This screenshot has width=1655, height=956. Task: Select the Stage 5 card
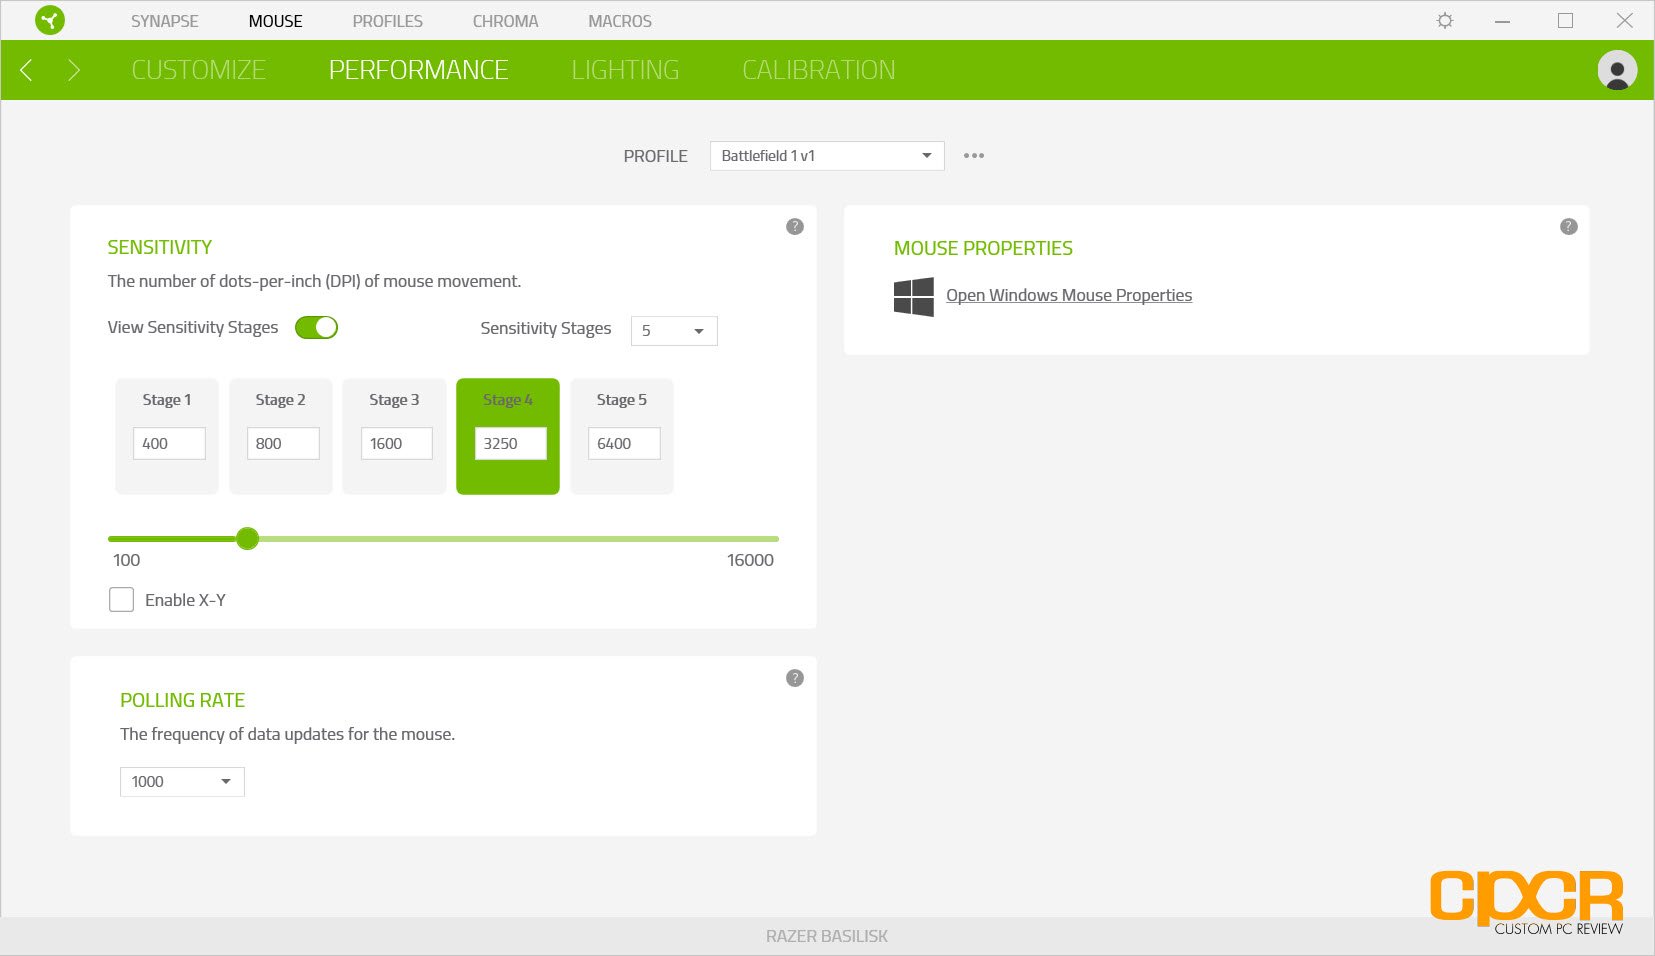point(622,436)
